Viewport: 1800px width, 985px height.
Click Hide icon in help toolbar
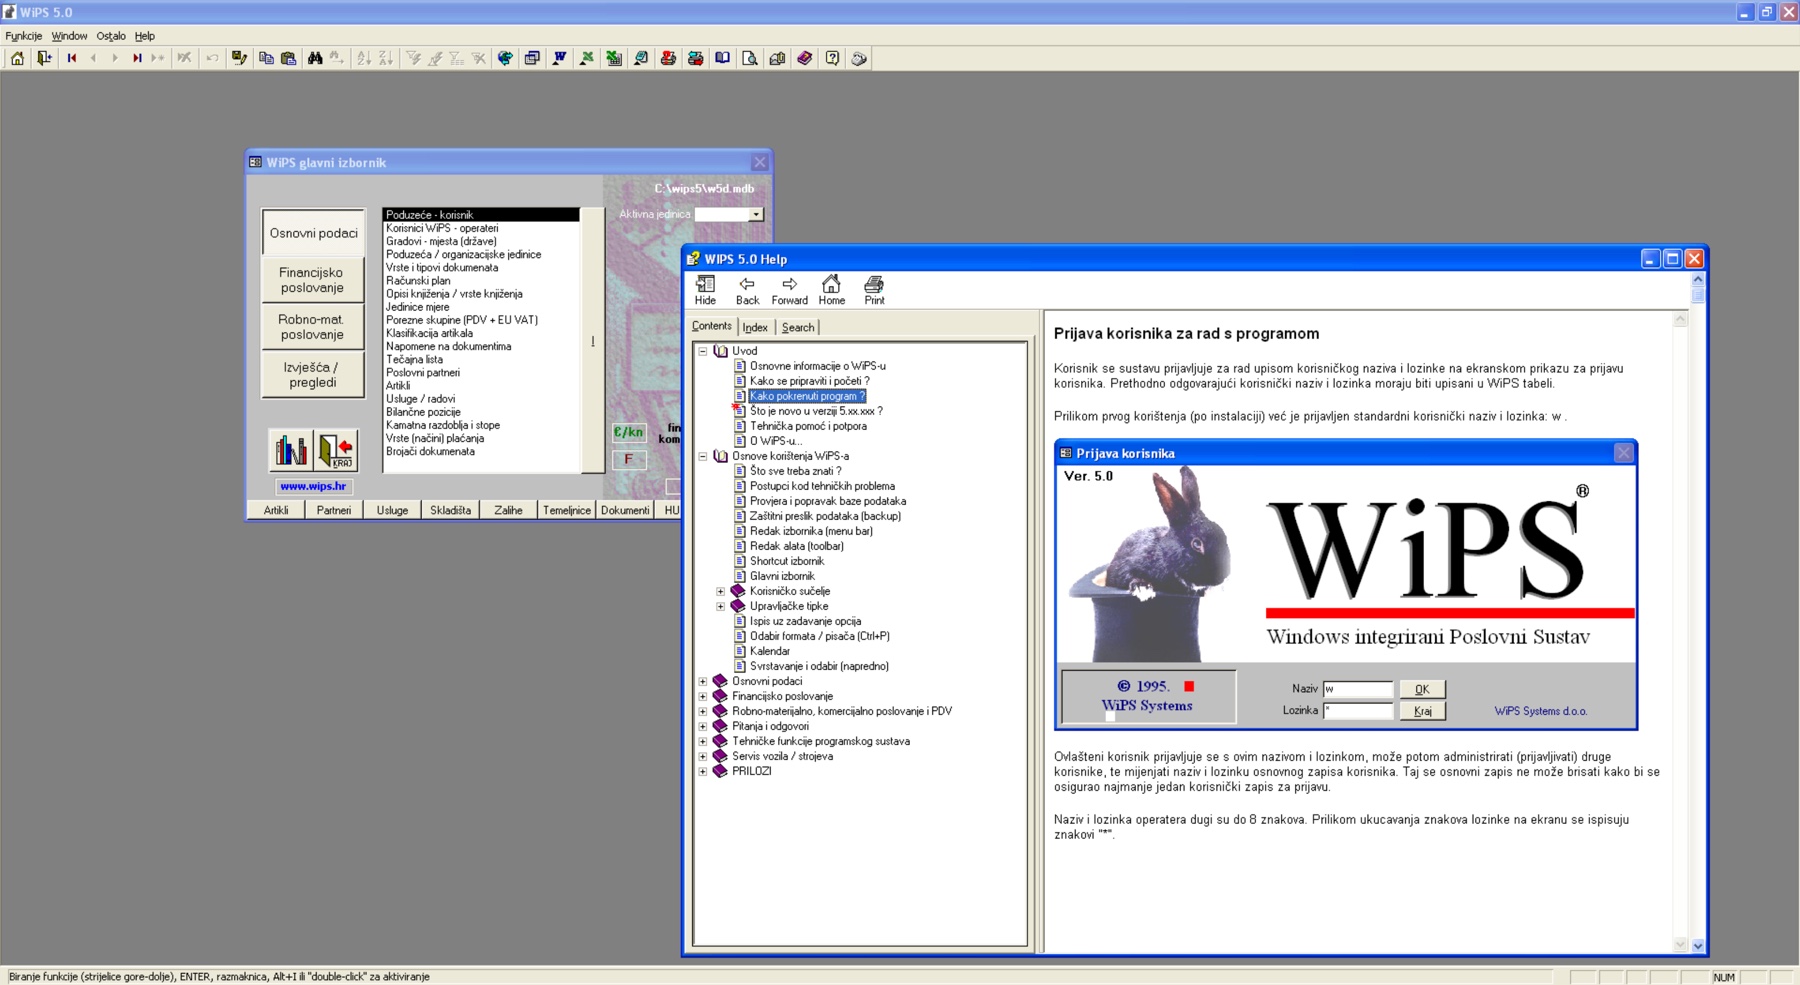tap(705, 290)
